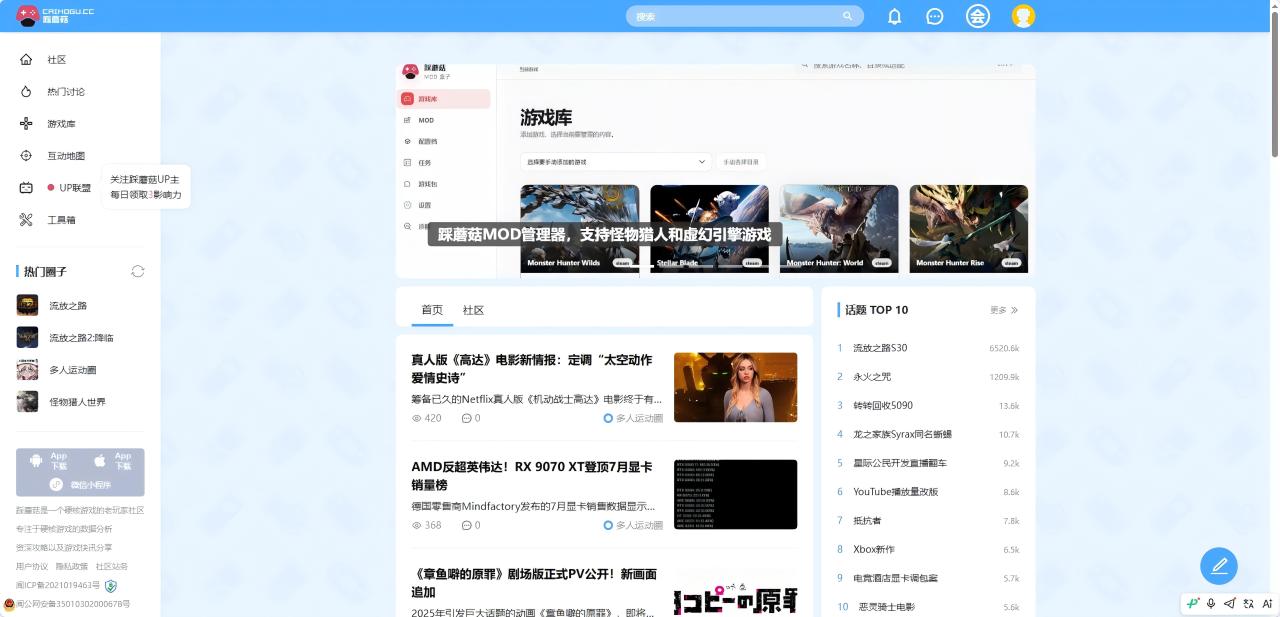Open 游戏库 in the sidebar
This screenshot has height=617, width=1280.
(x=61, y=124)
